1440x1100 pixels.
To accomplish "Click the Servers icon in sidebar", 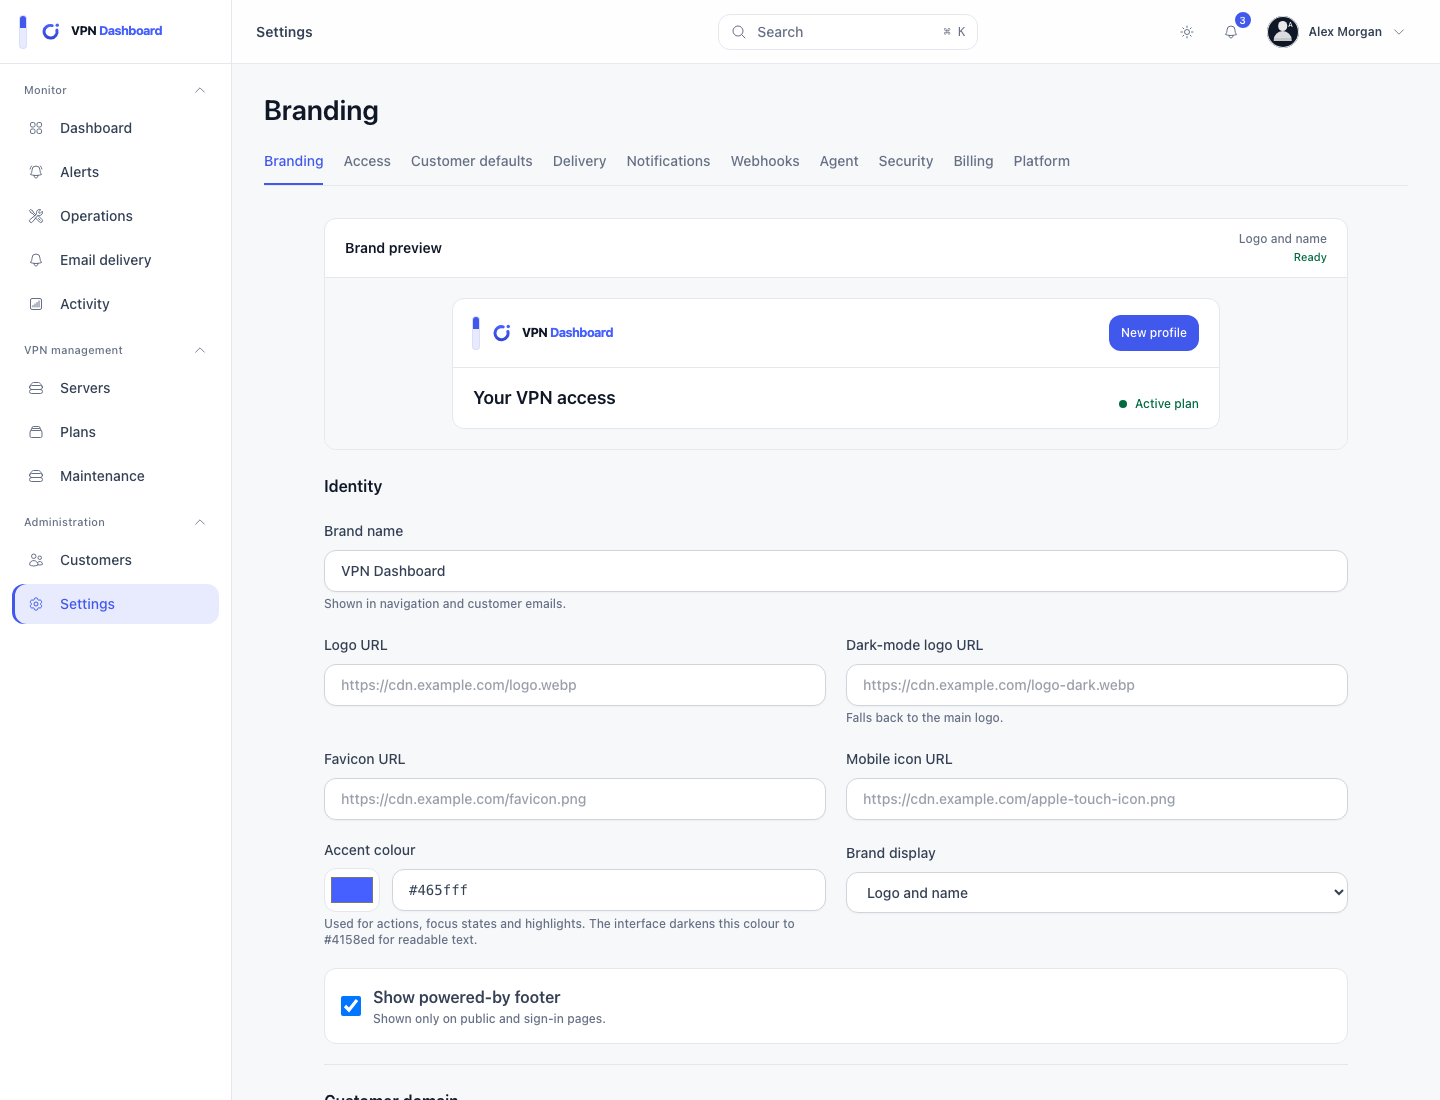I will click(36, 388).
